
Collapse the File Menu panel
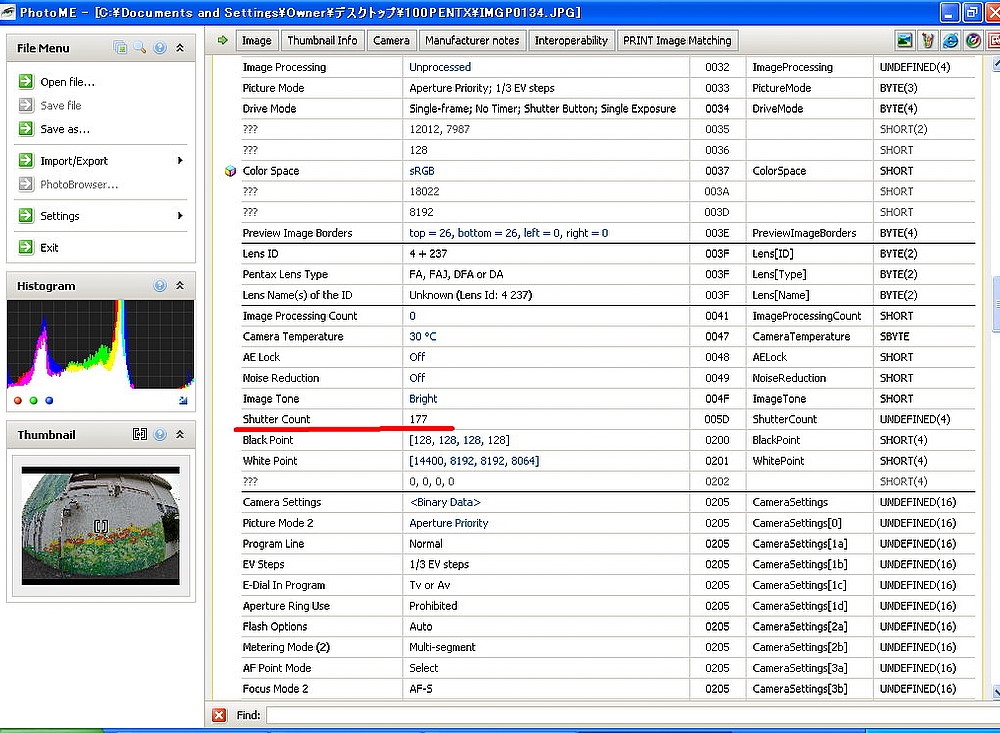coord(180,47)
